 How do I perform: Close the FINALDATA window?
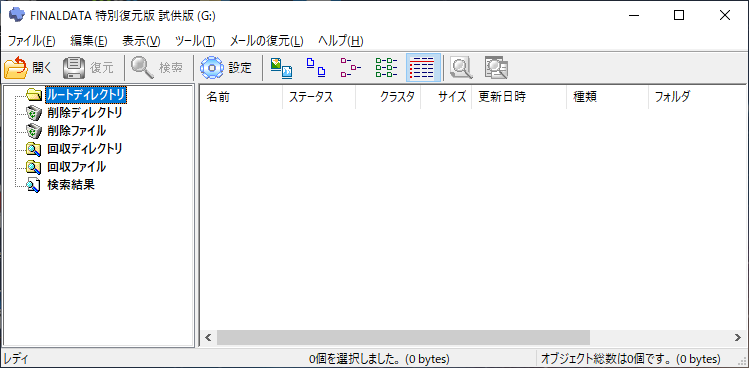tap(725, 15)
